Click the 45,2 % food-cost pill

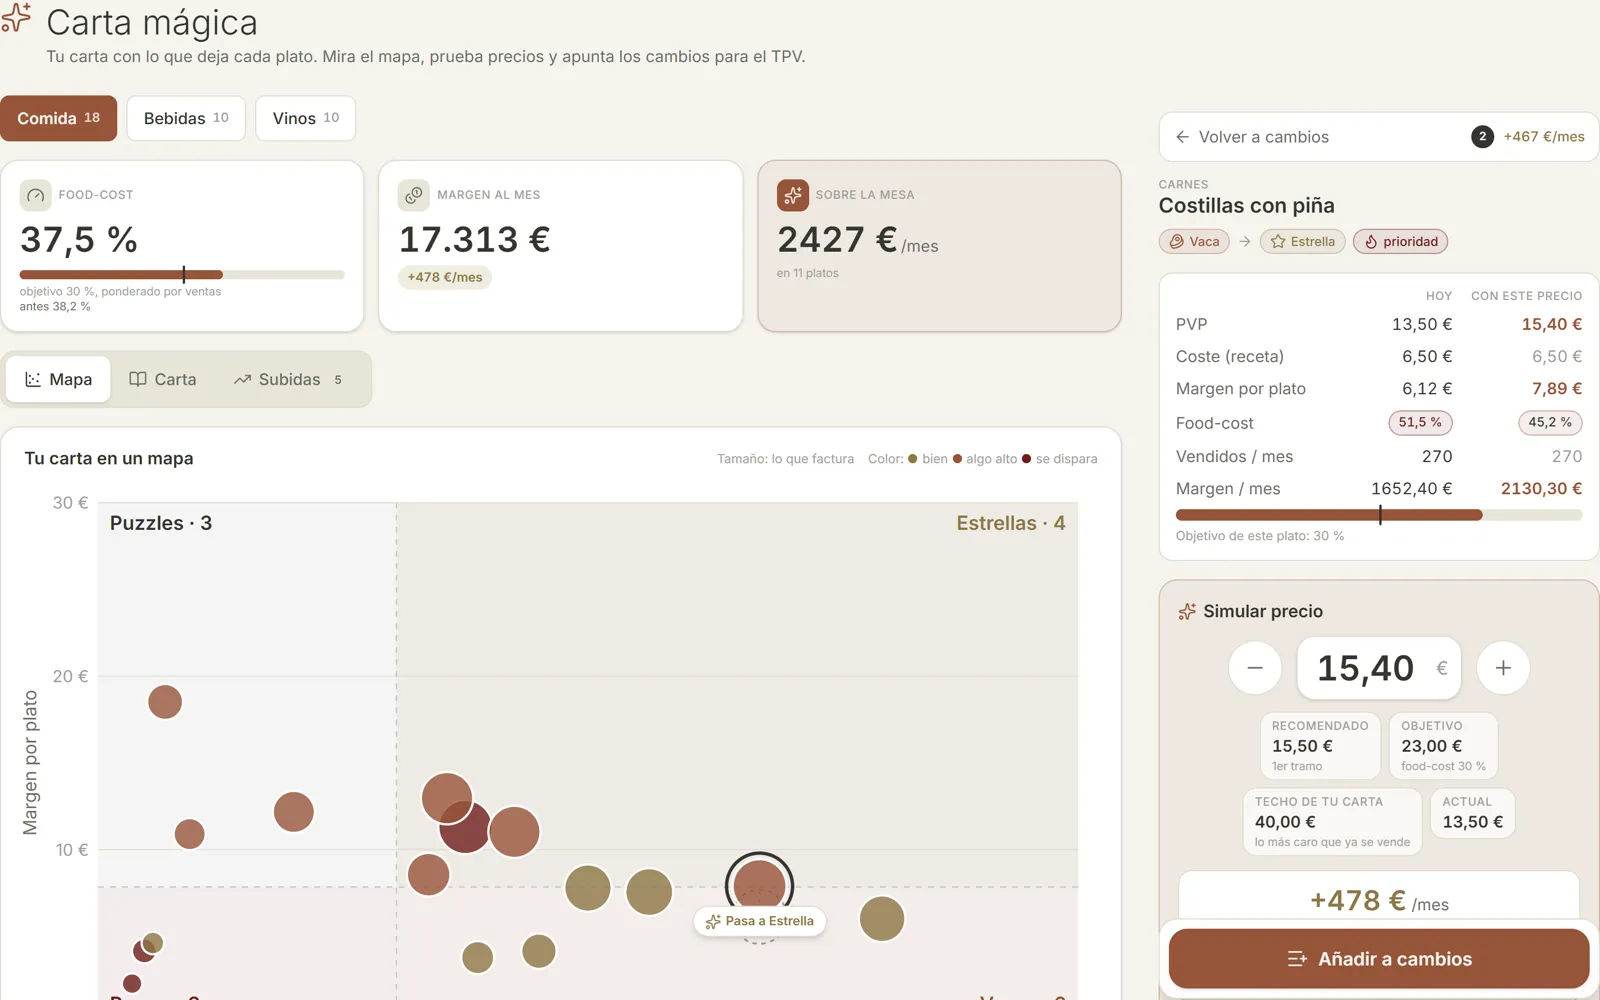click(1550, 423)
